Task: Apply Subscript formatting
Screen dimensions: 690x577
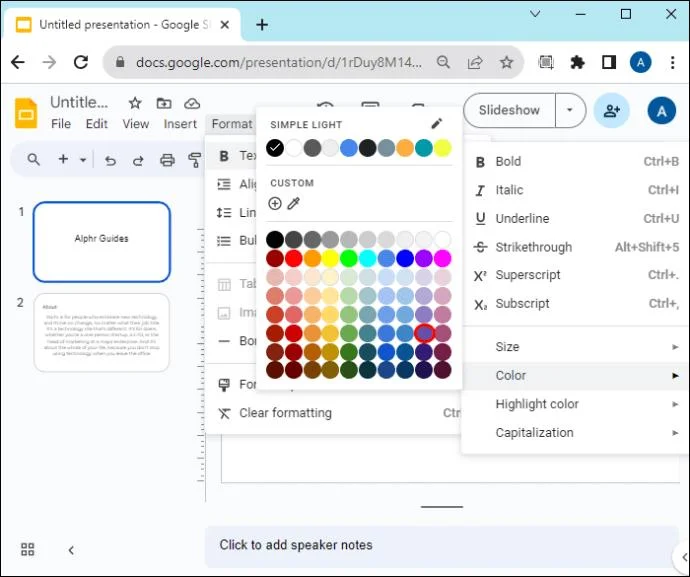Action: pos(576,304)
